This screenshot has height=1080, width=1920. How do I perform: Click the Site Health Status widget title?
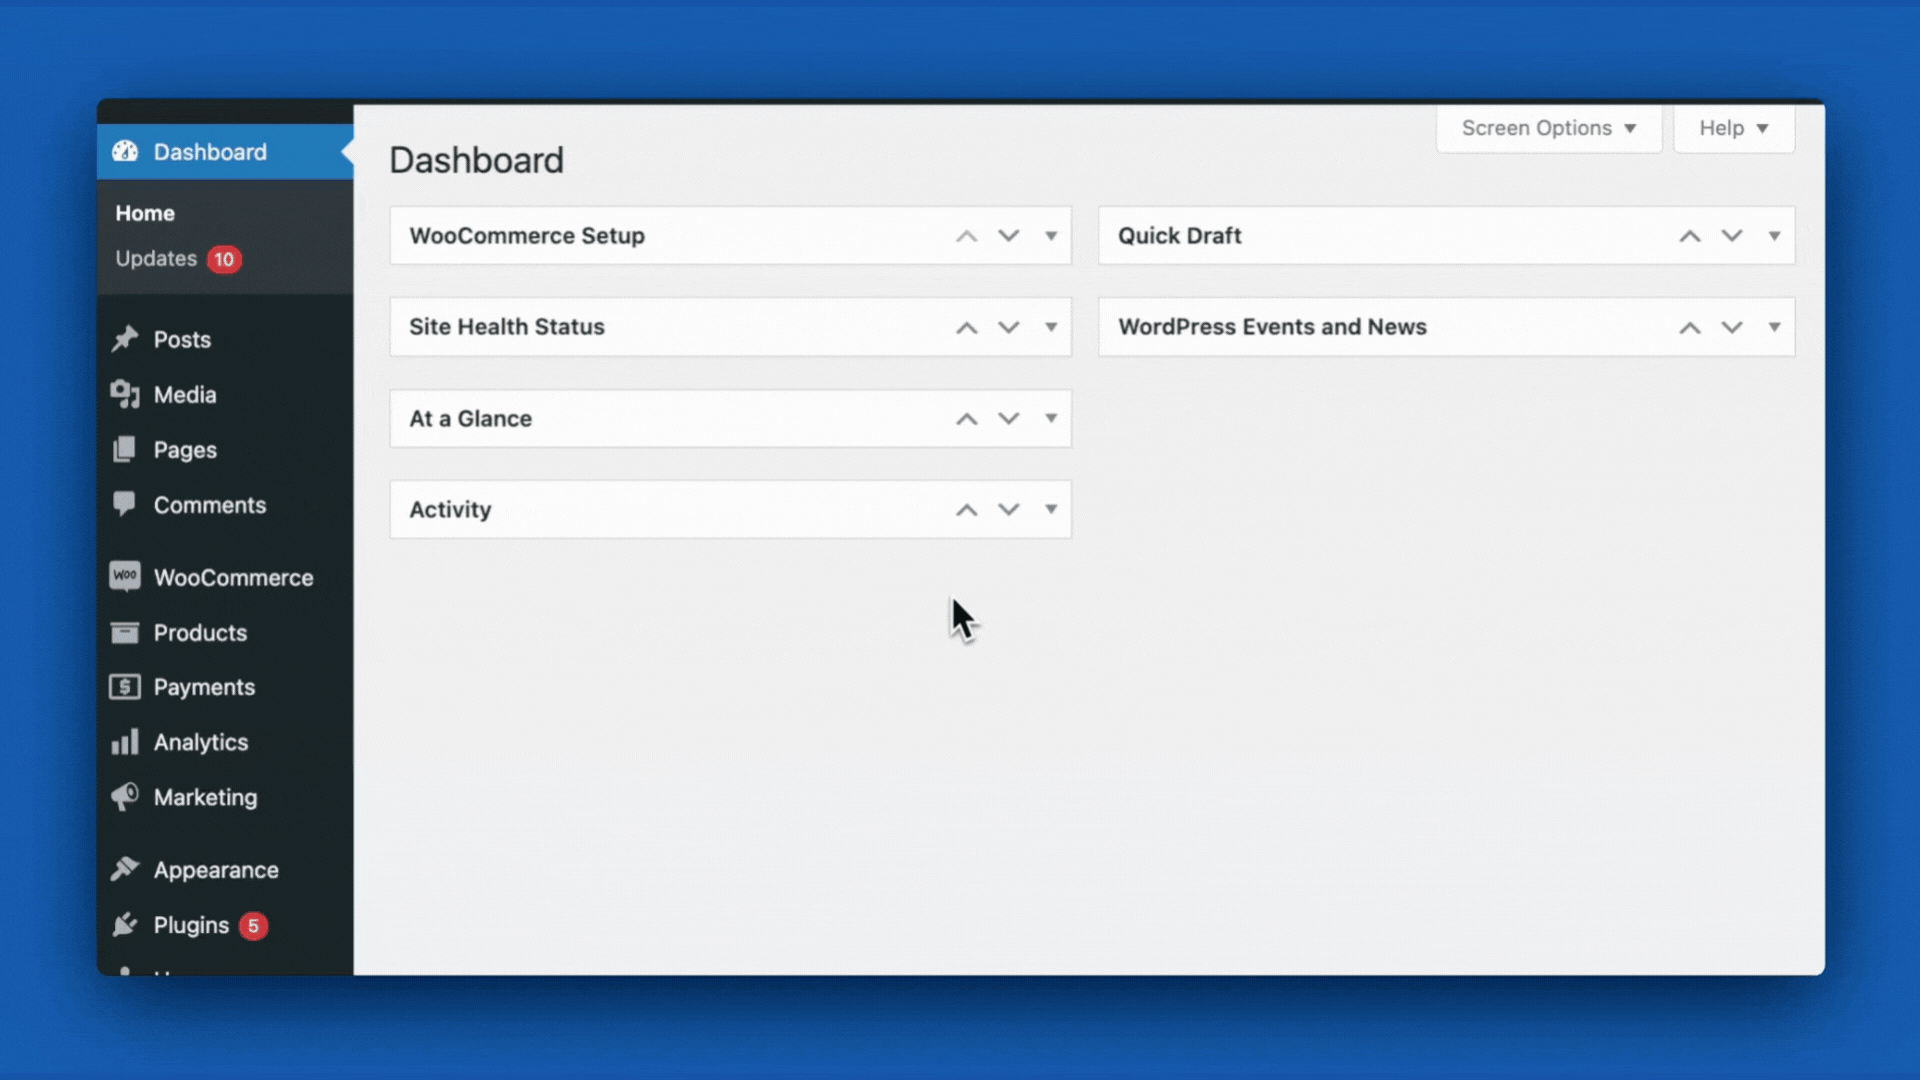tap(507, 327)
